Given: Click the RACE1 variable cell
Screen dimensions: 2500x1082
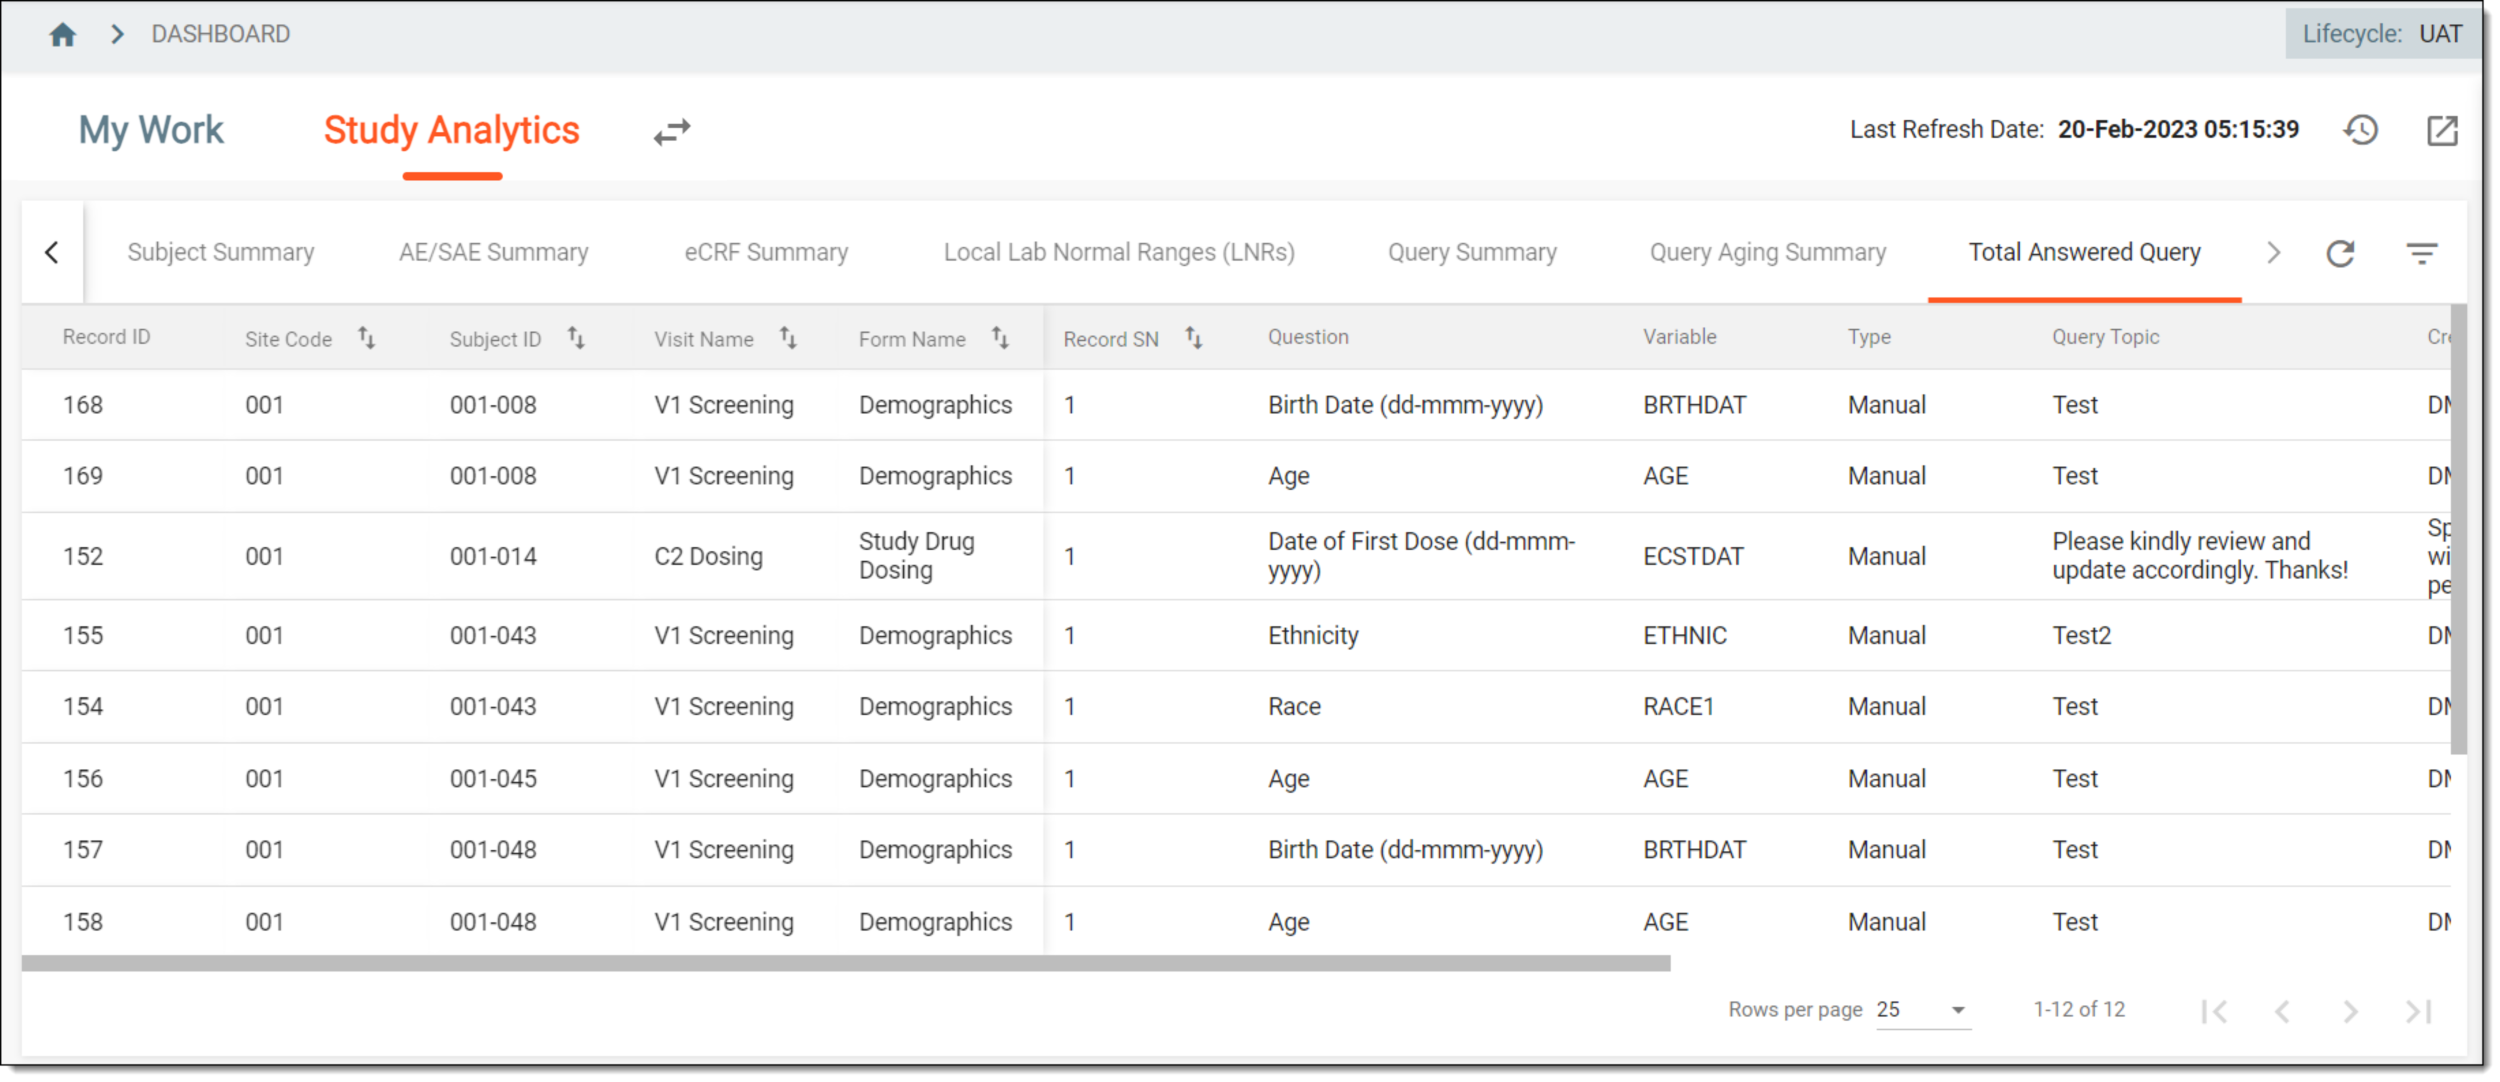Looking at the screenshot, I should click(1679, 708).
